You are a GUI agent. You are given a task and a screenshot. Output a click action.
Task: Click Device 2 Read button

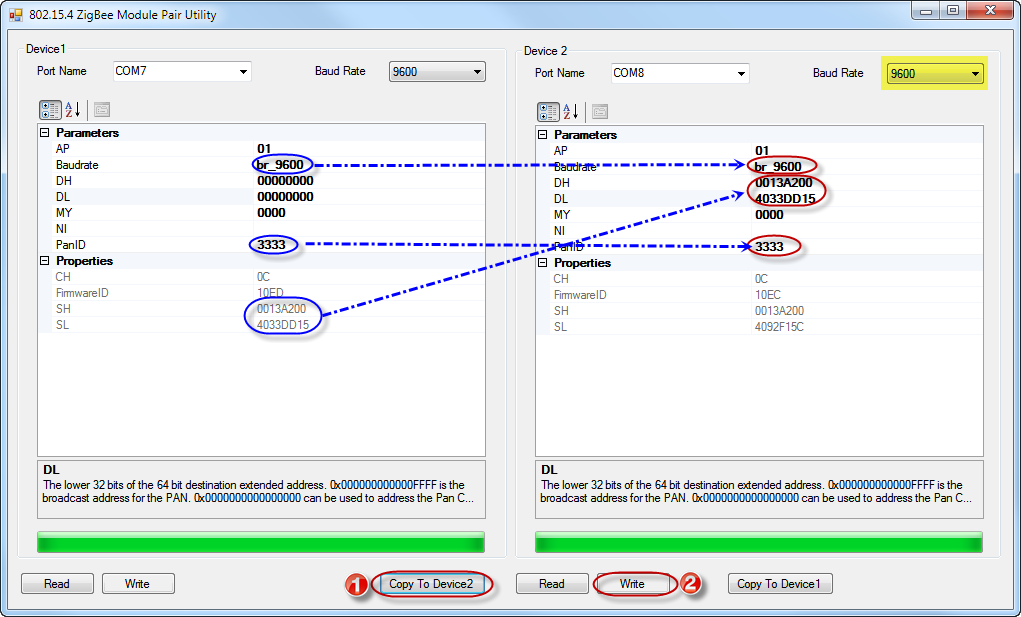[552, 584]
